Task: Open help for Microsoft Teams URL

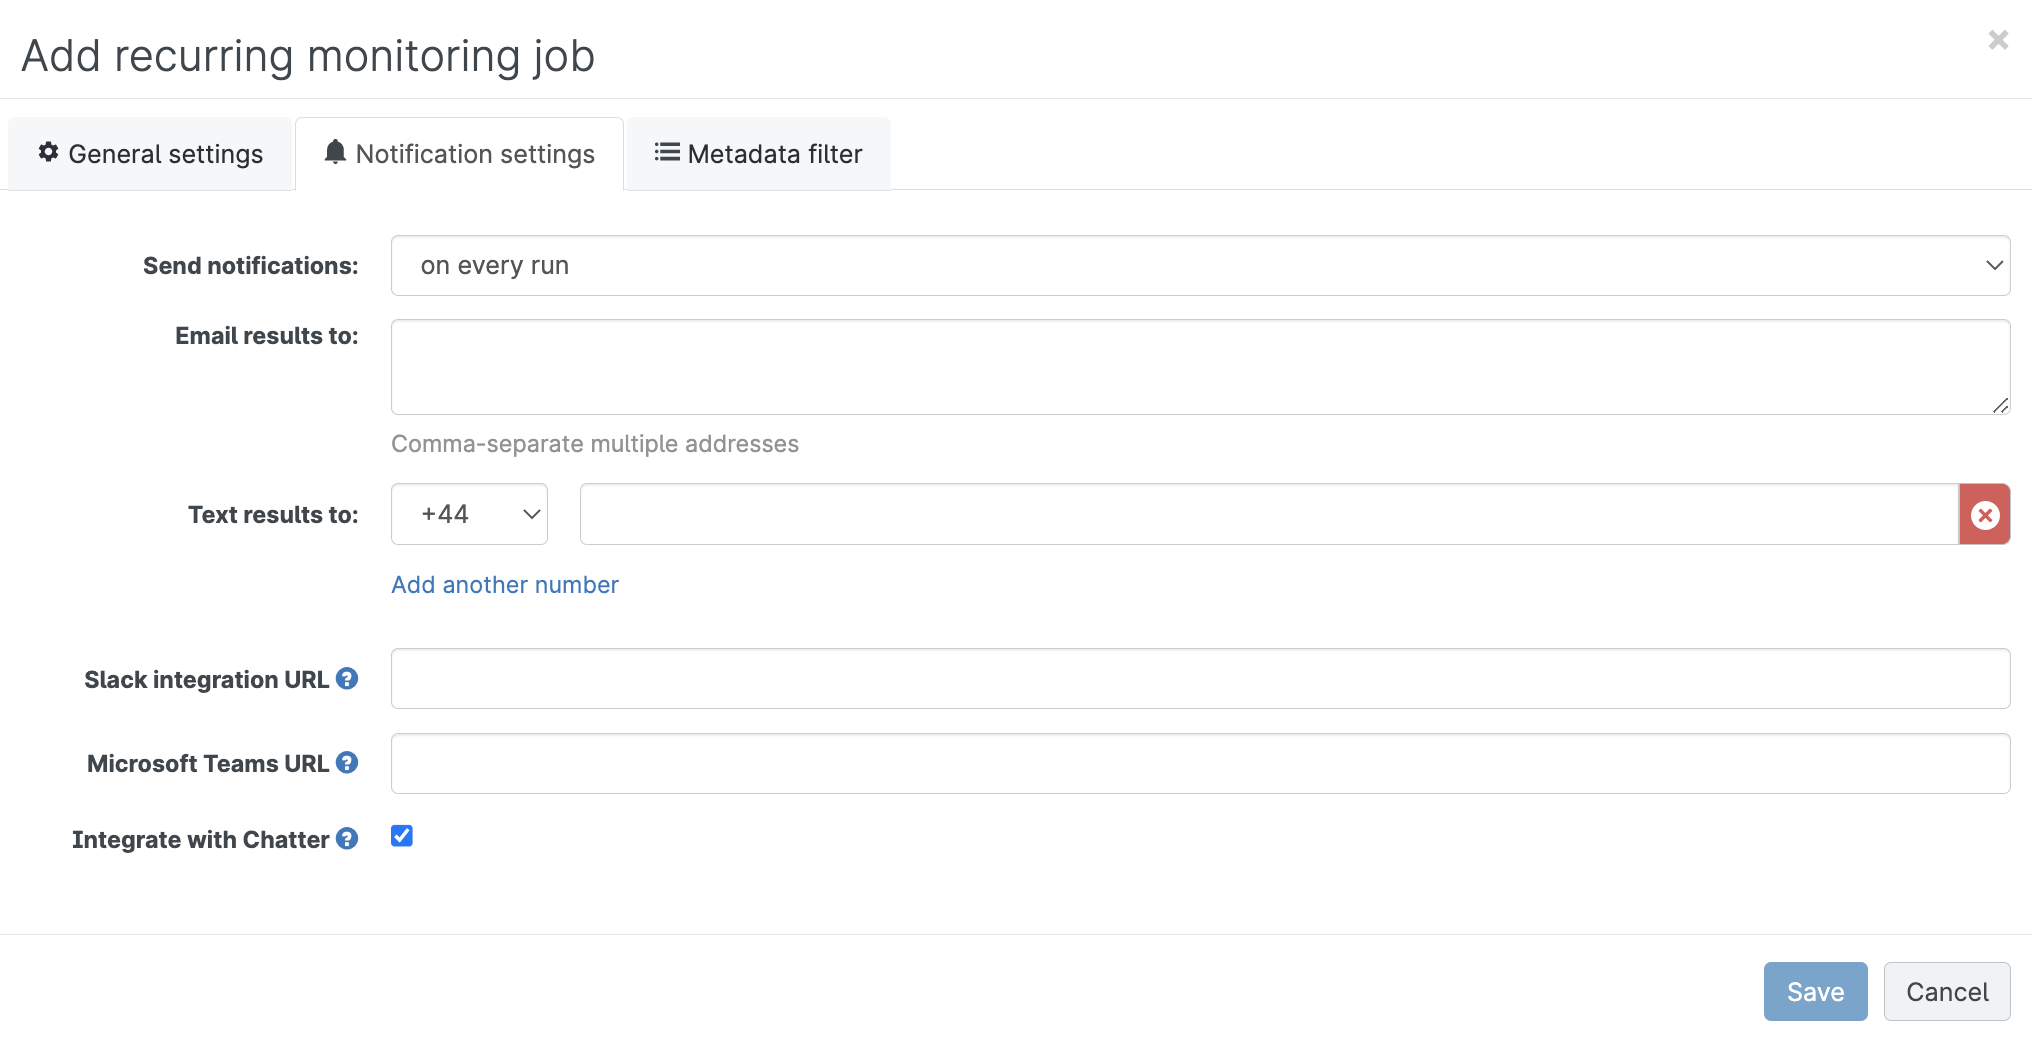Action: click(x=347, y=763)
